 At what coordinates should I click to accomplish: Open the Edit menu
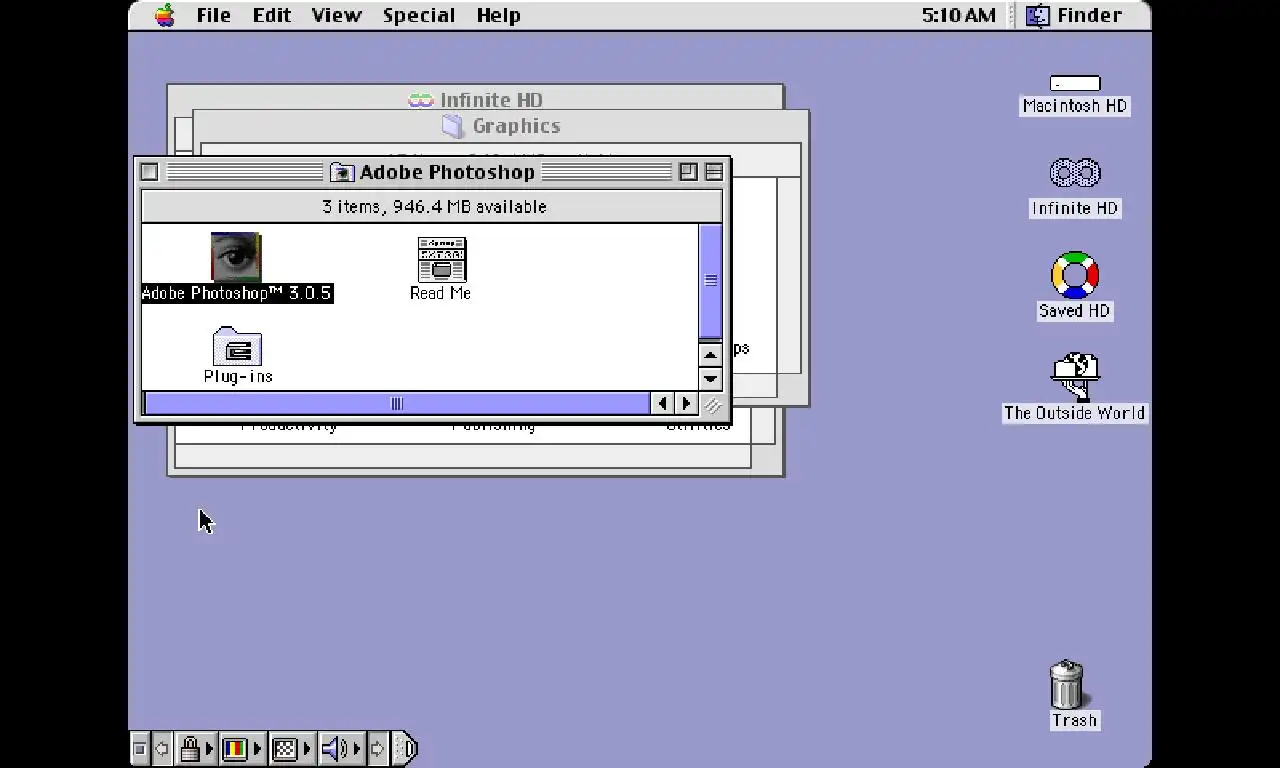tap(271, 15)
